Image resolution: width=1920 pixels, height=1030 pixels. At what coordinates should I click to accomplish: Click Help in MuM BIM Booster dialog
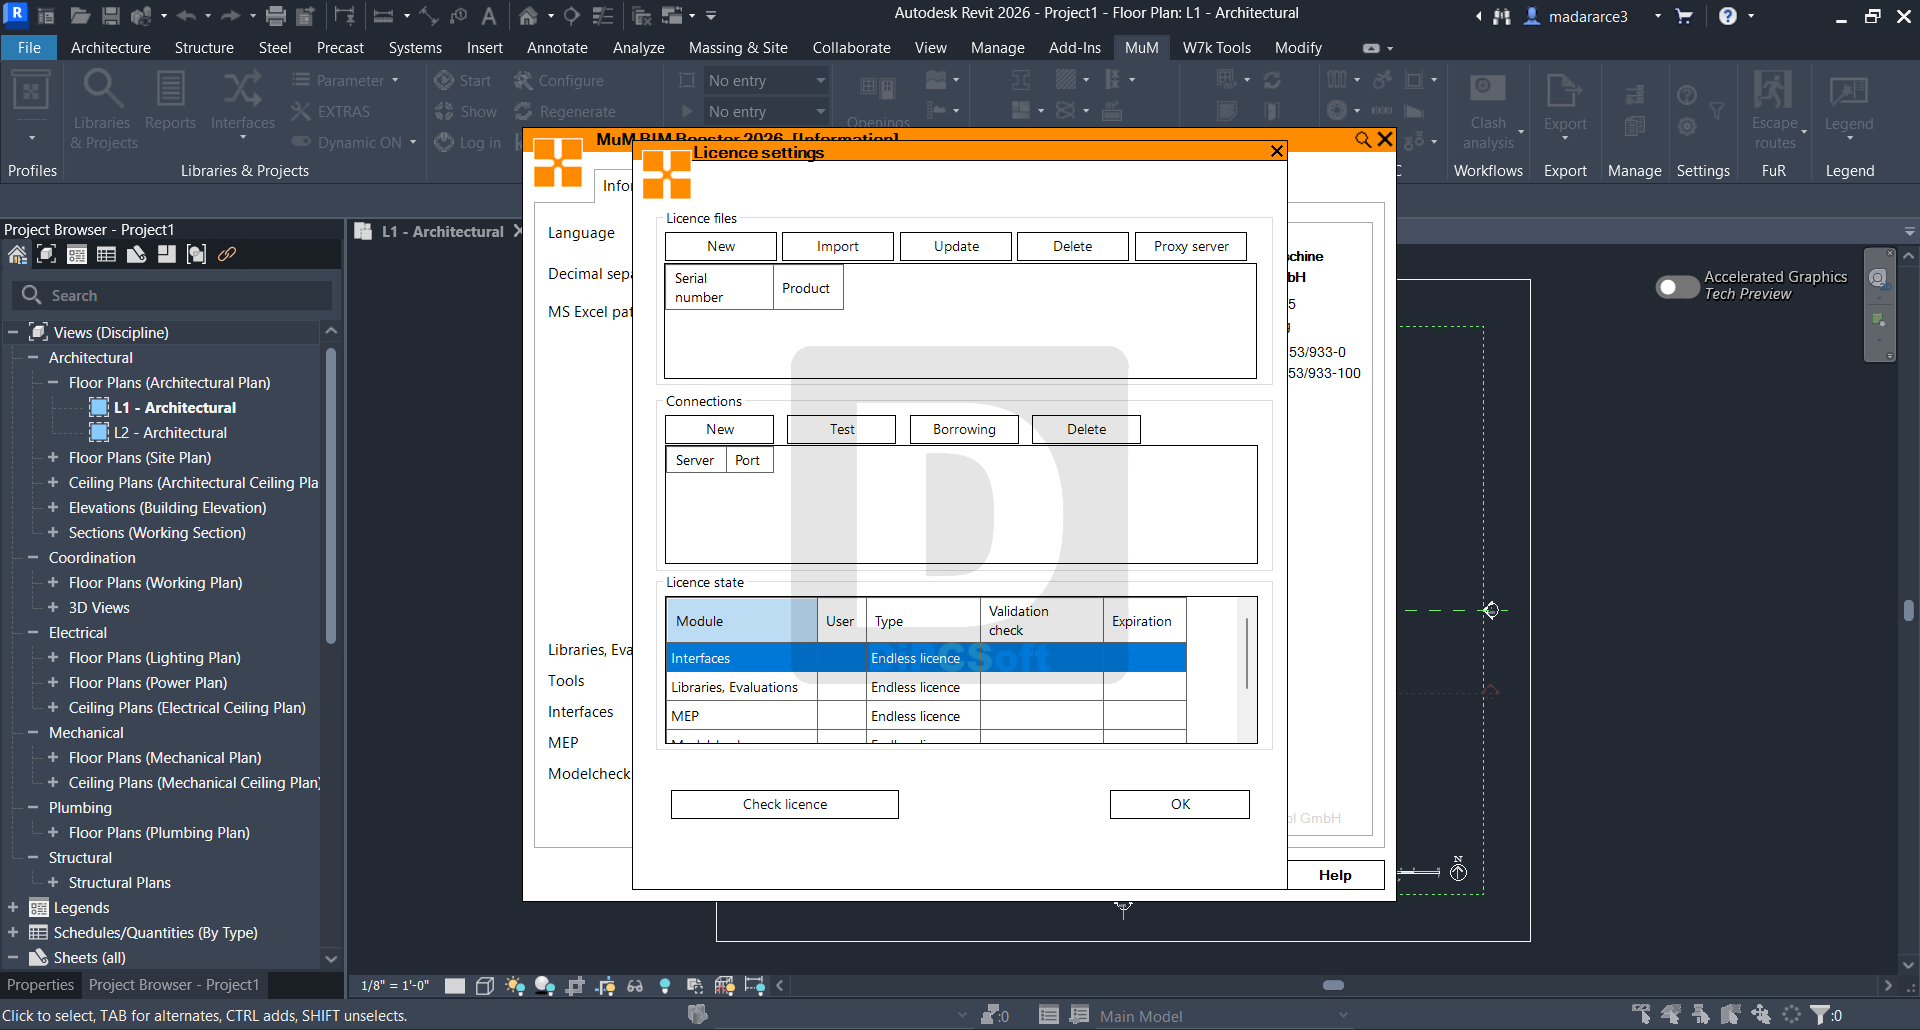coord(1335,875)
